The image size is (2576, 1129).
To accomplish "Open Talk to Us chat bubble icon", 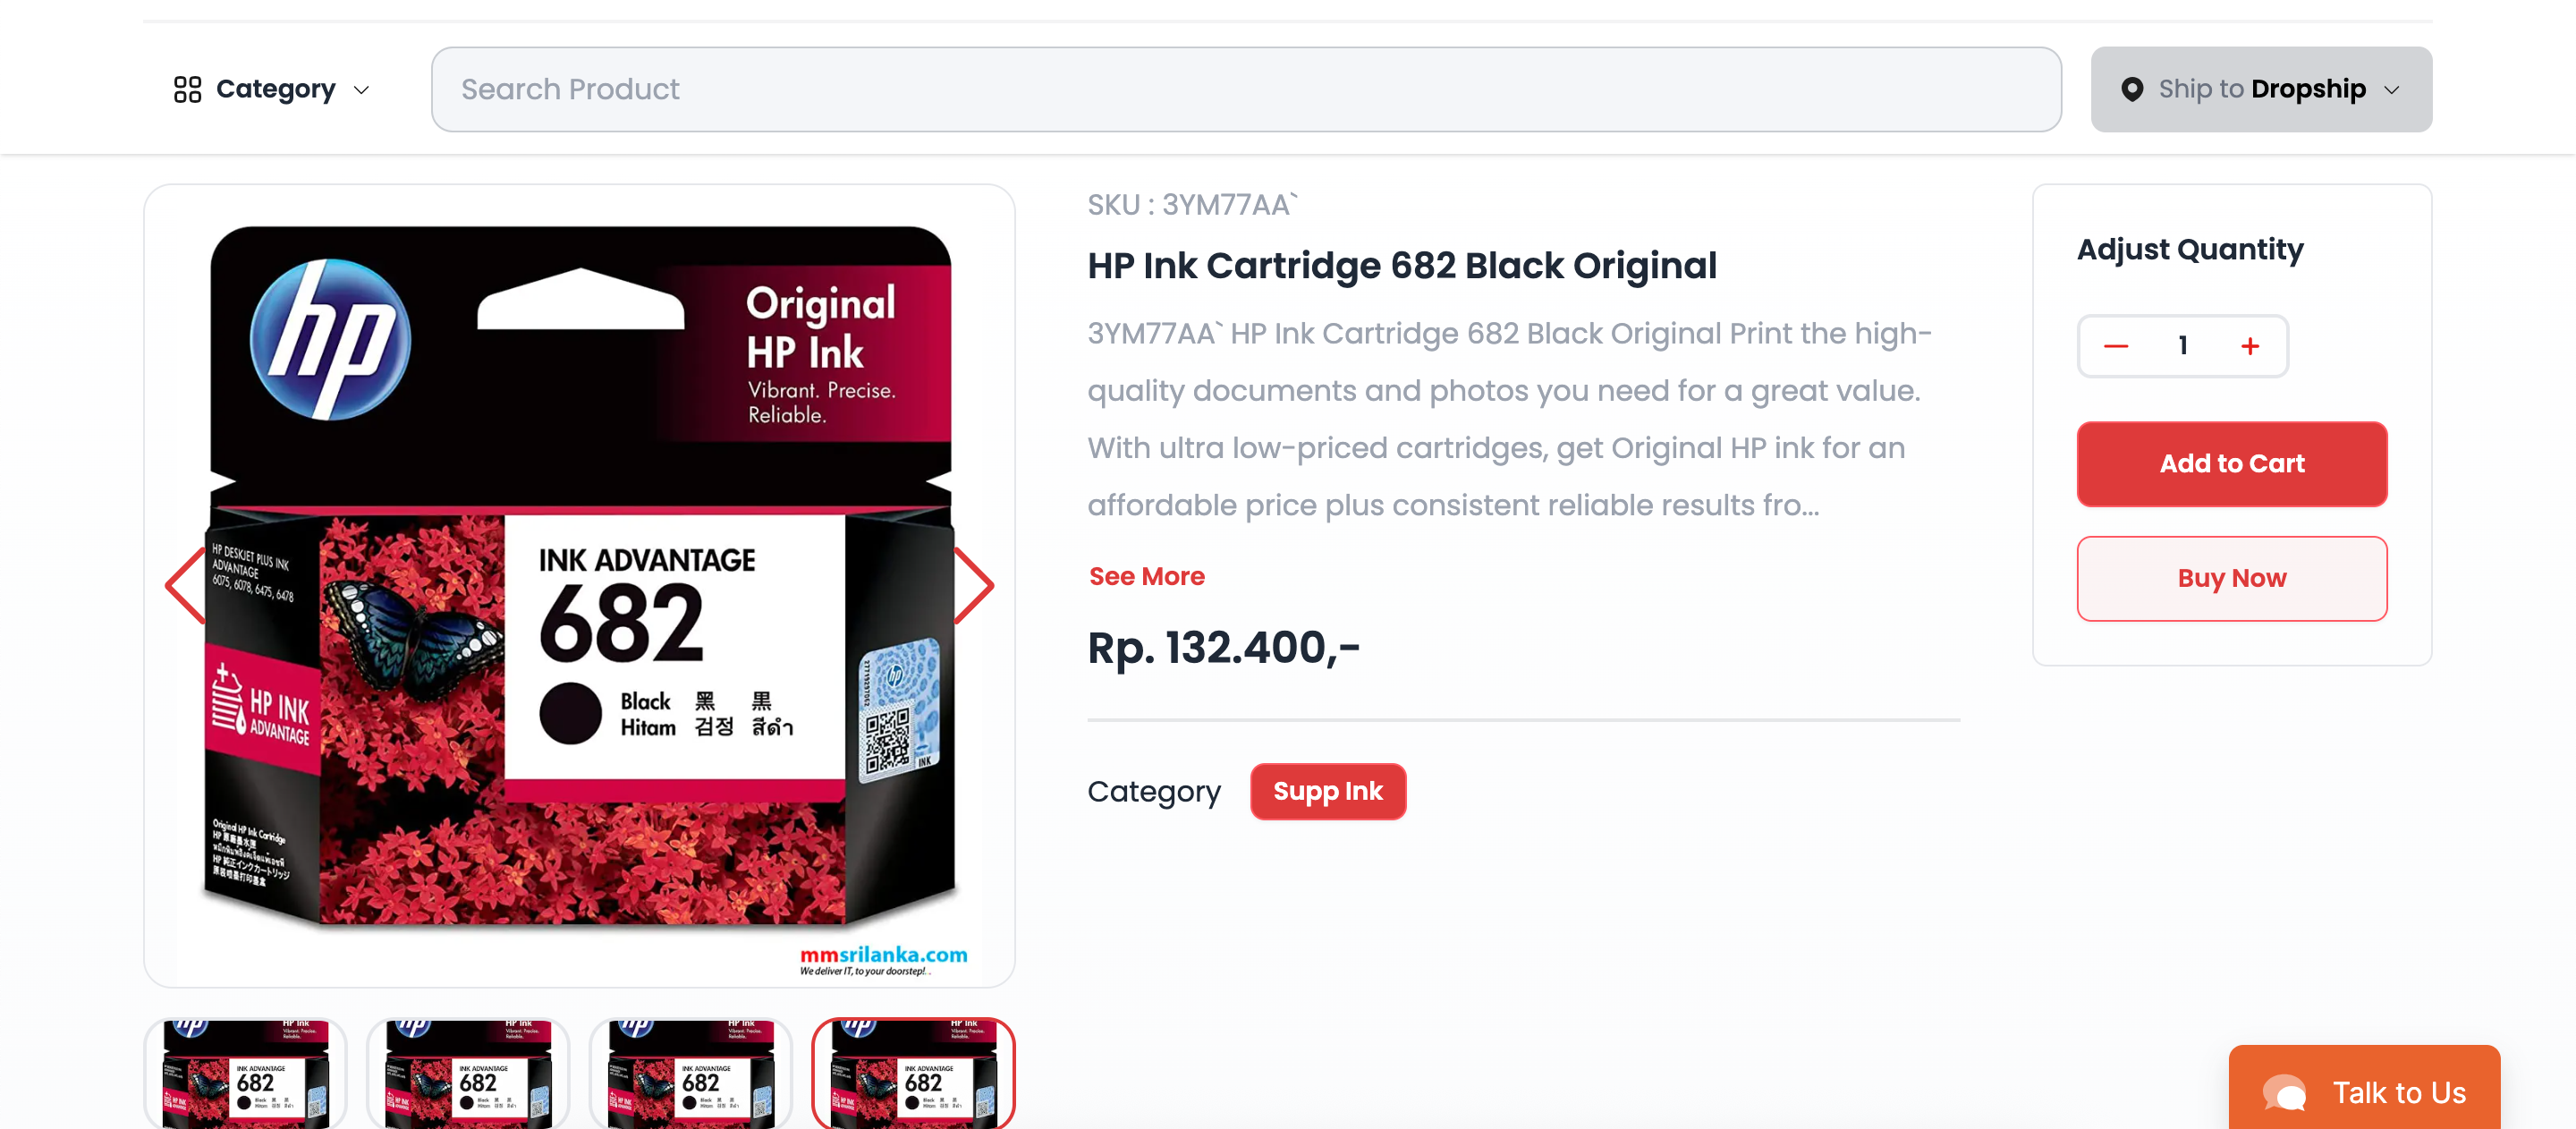I will click(2284, 1093).
